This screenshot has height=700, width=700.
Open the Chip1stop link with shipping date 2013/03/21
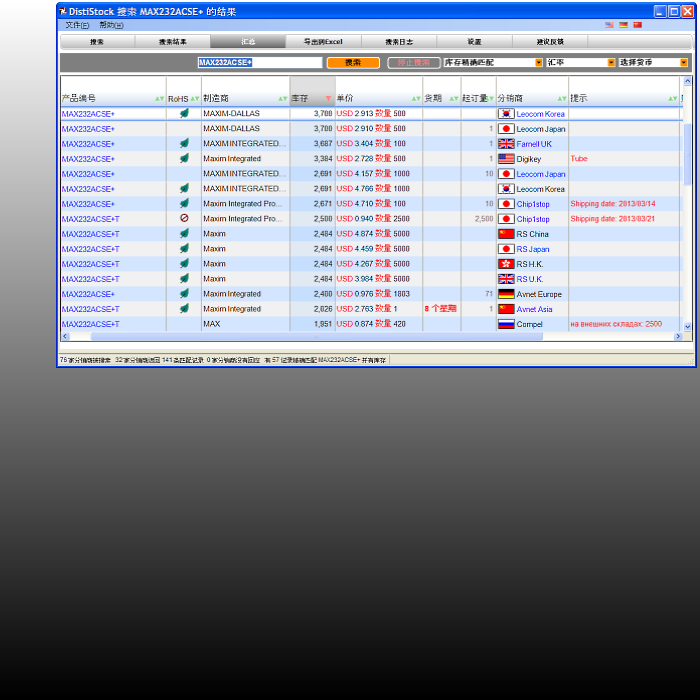pyautogui.click(x=533, y=219)
